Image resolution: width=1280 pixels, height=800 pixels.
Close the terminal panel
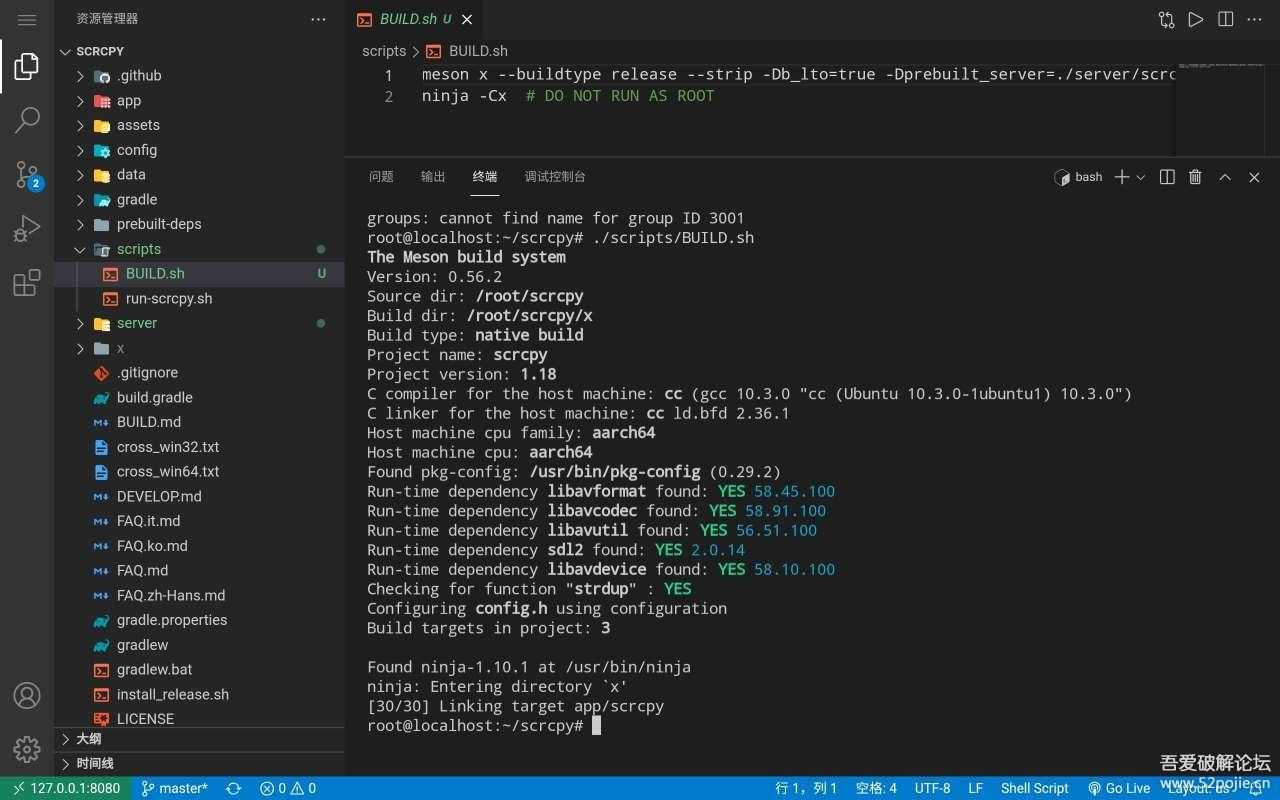(1254, 177)
